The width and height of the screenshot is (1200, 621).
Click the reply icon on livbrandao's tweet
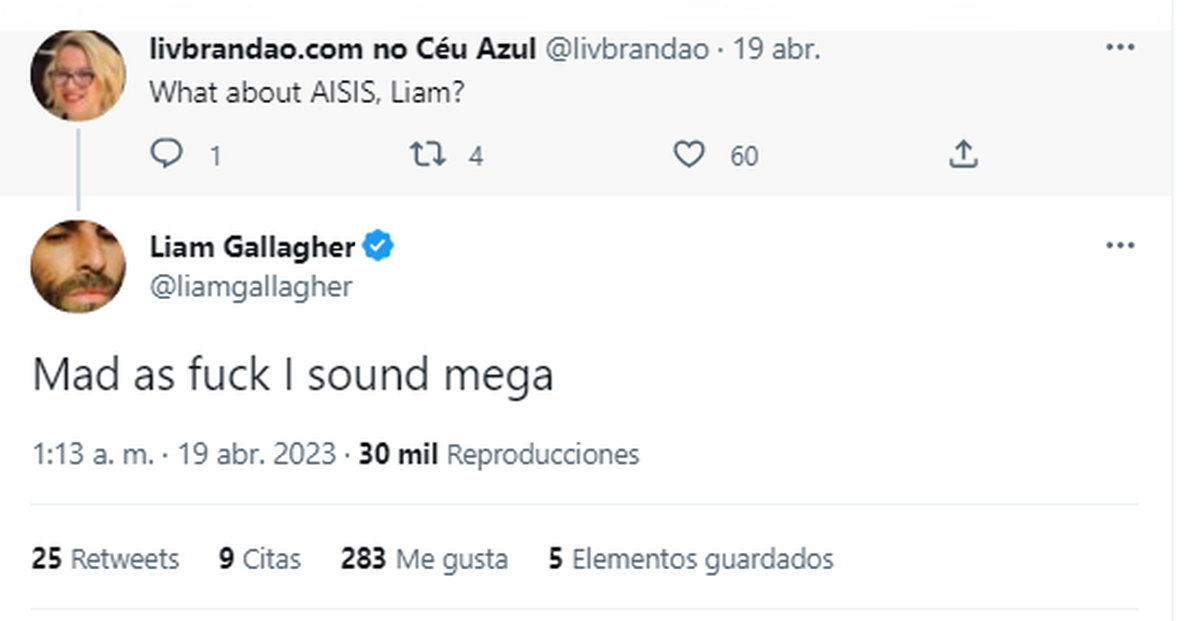[x=168, y=155]
